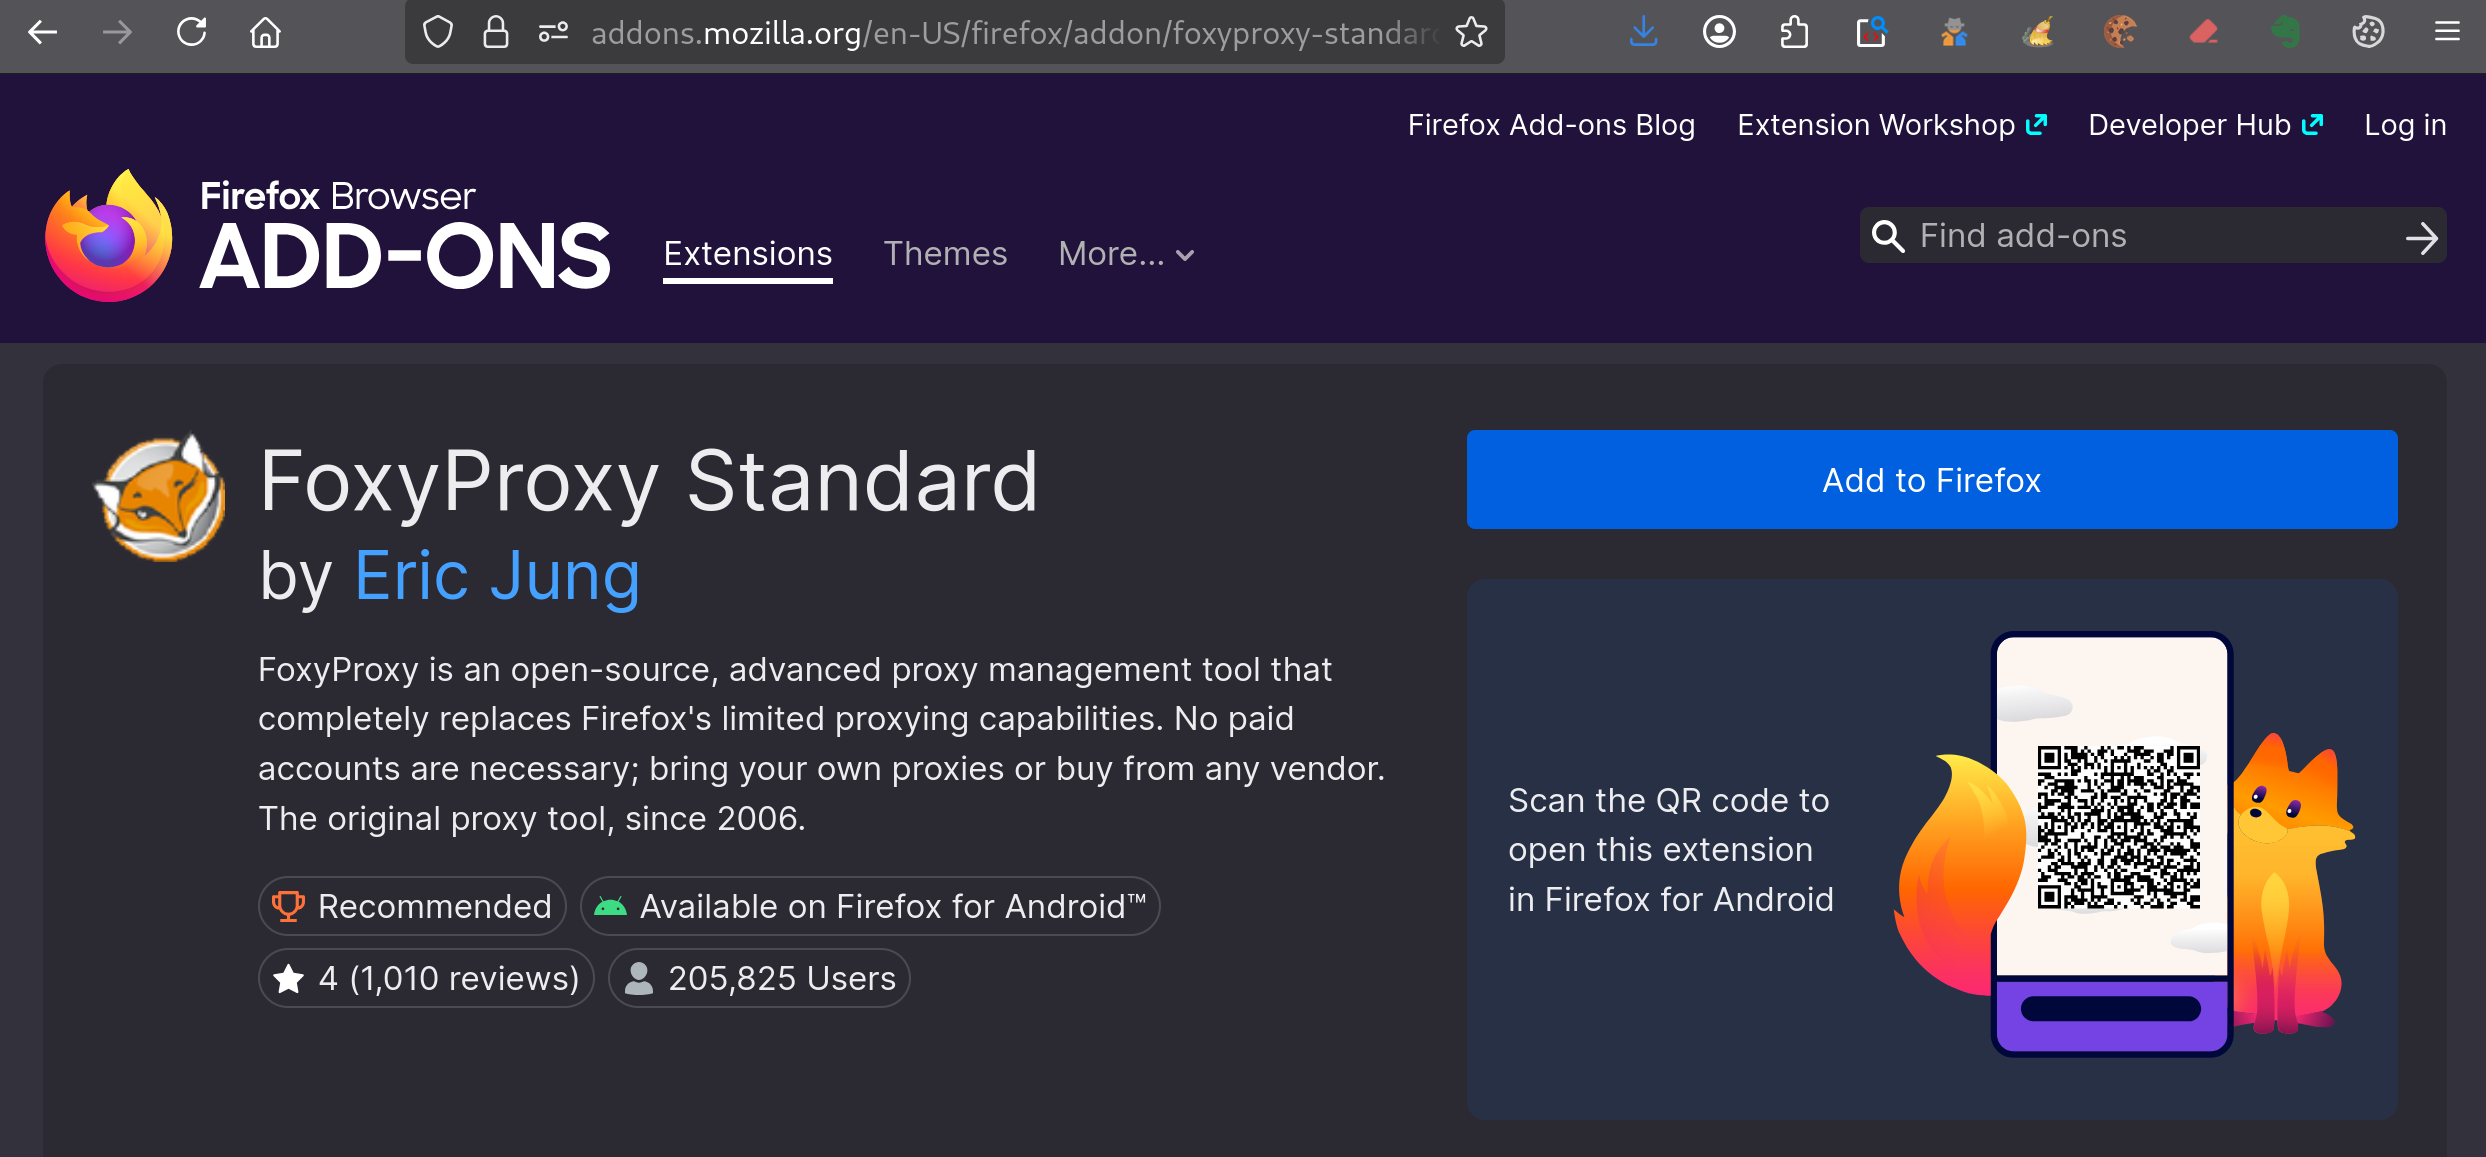The image size is (2486, 1157).
Task: Click the Firefox Add-ons logo
Action: (x=327, y=236)
